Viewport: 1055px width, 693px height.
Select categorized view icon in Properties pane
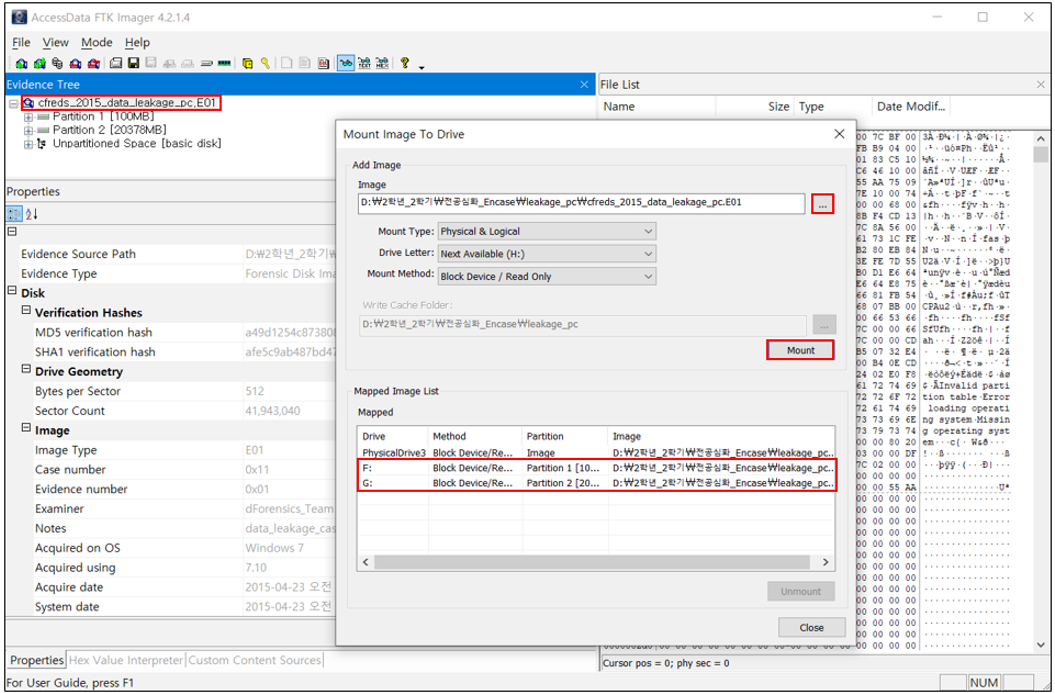point(13,214)
